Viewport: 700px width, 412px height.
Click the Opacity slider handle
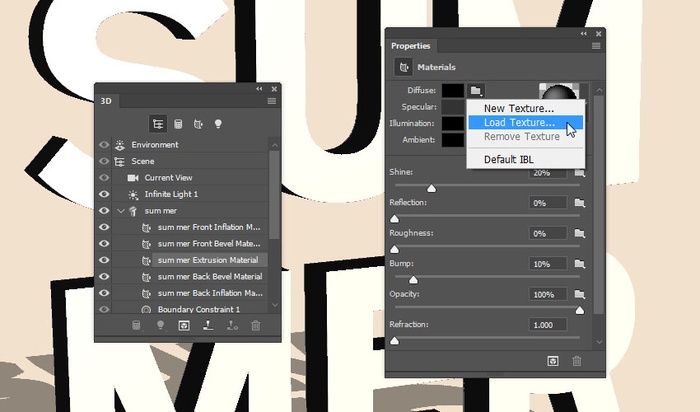pos(579,310)
